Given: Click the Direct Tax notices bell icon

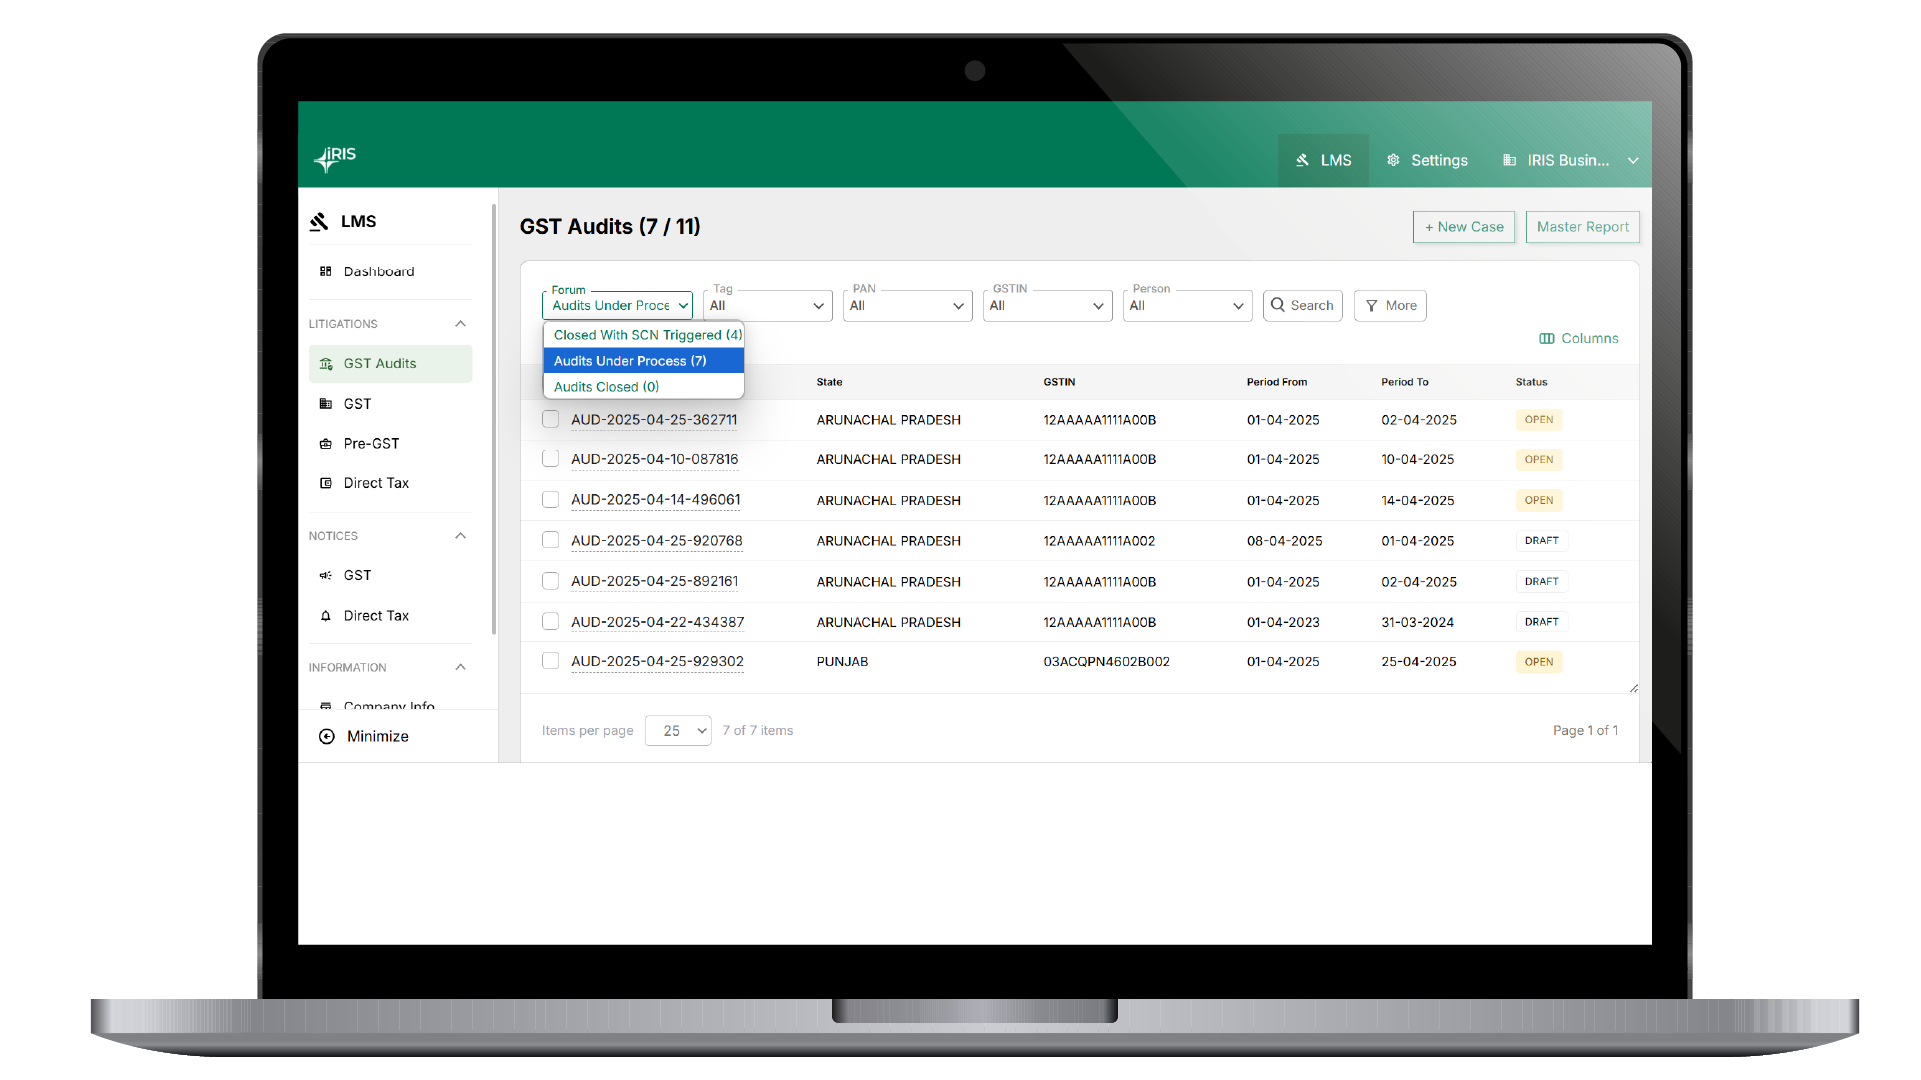Looking at the screenshot, I should pyautogui.click(x=325, y=616).
